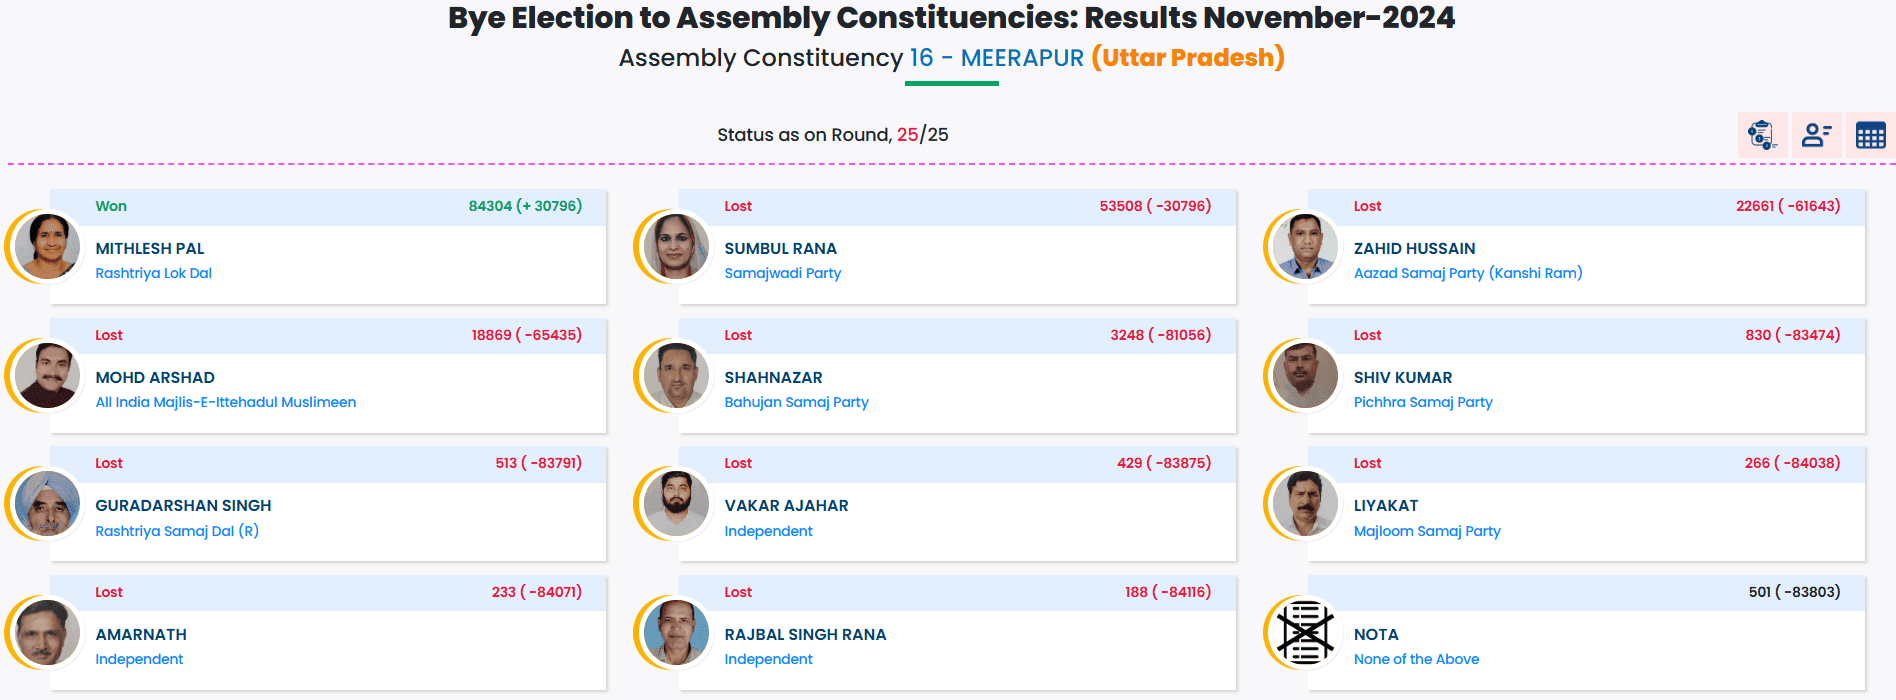
Task: Click the Rashtriya Lok Dal party name
Action: click(153, 273)
